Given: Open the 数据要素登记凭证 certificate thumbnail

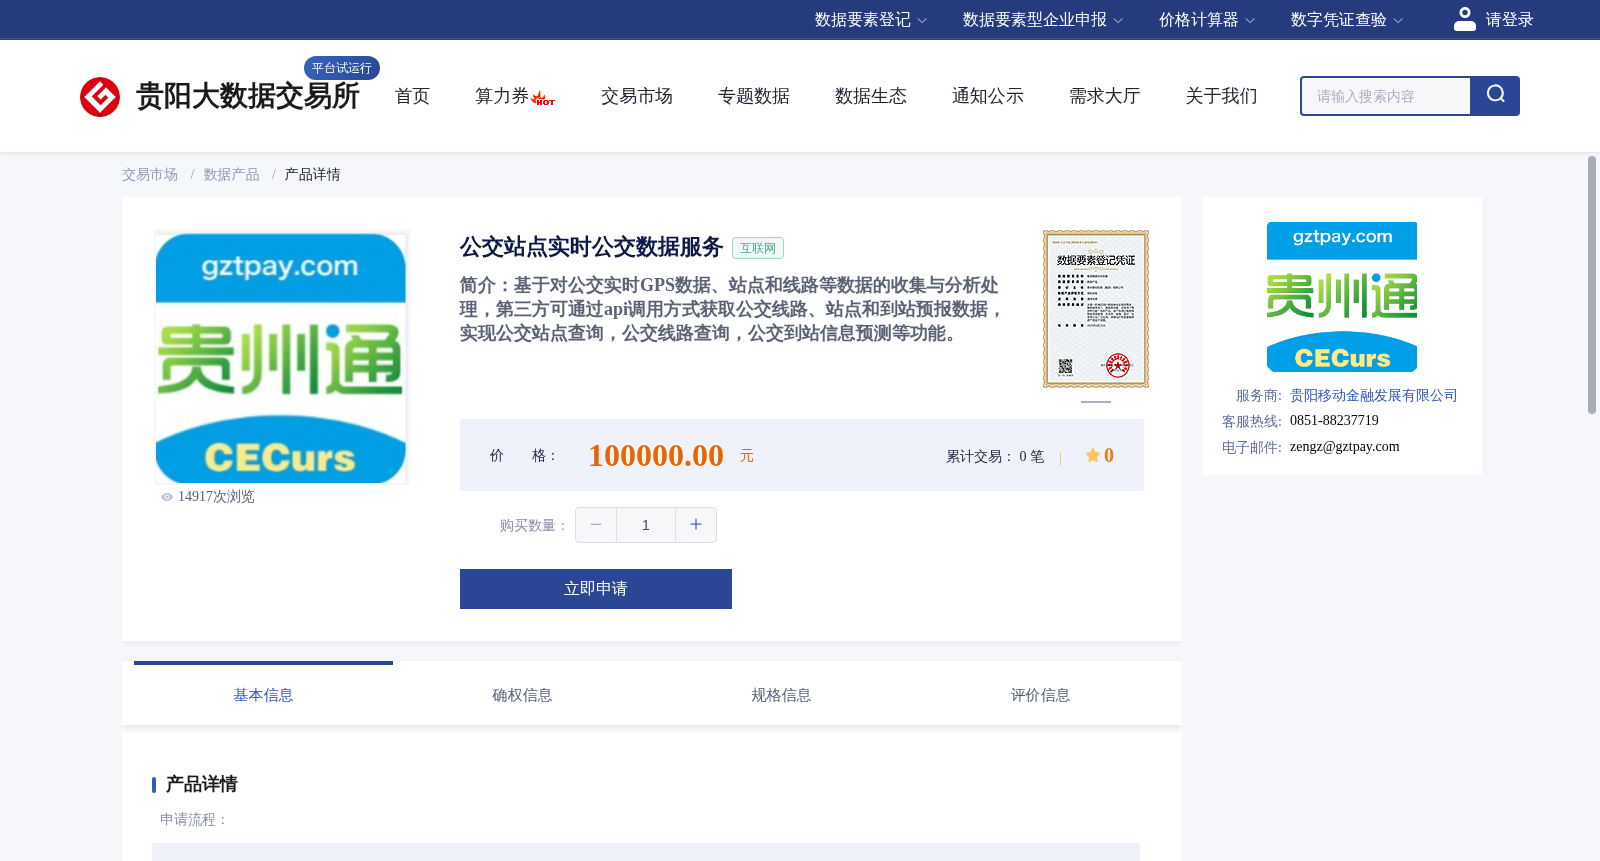Looking at the screenshot, I should point(1096,309).
